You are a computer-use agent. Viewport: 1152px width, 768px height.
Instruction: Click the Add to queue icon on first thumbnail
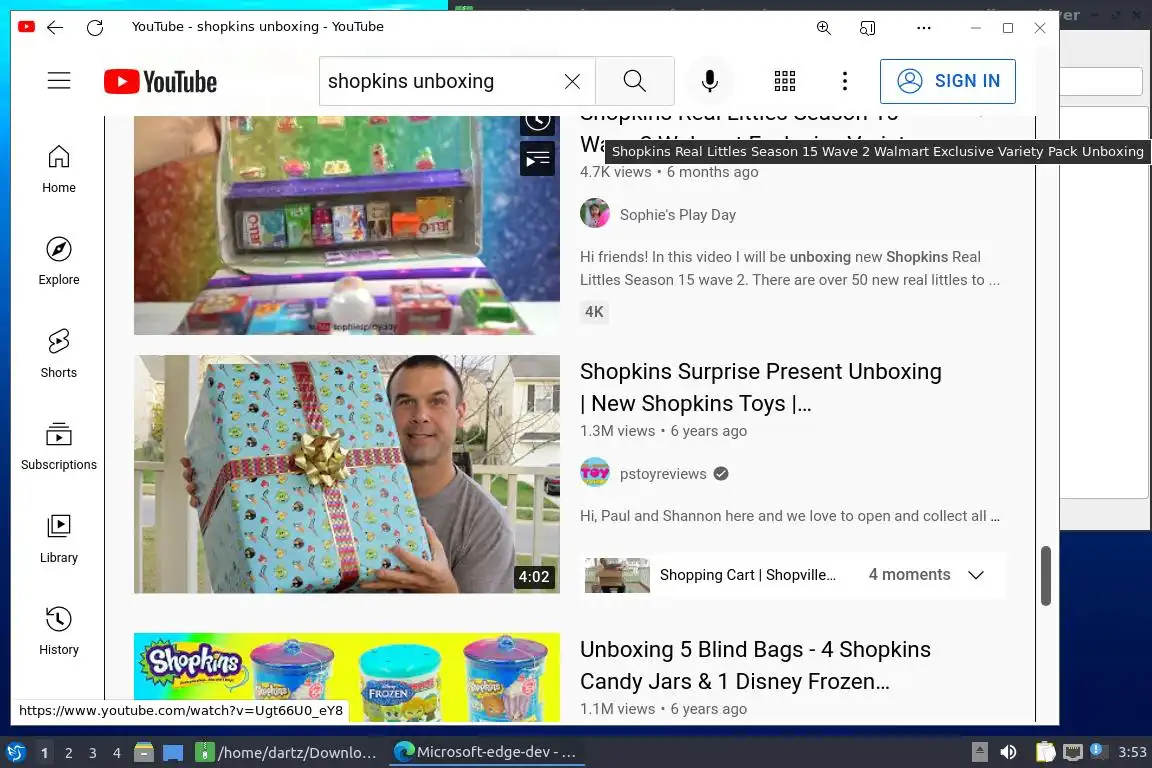click(537, 158)
